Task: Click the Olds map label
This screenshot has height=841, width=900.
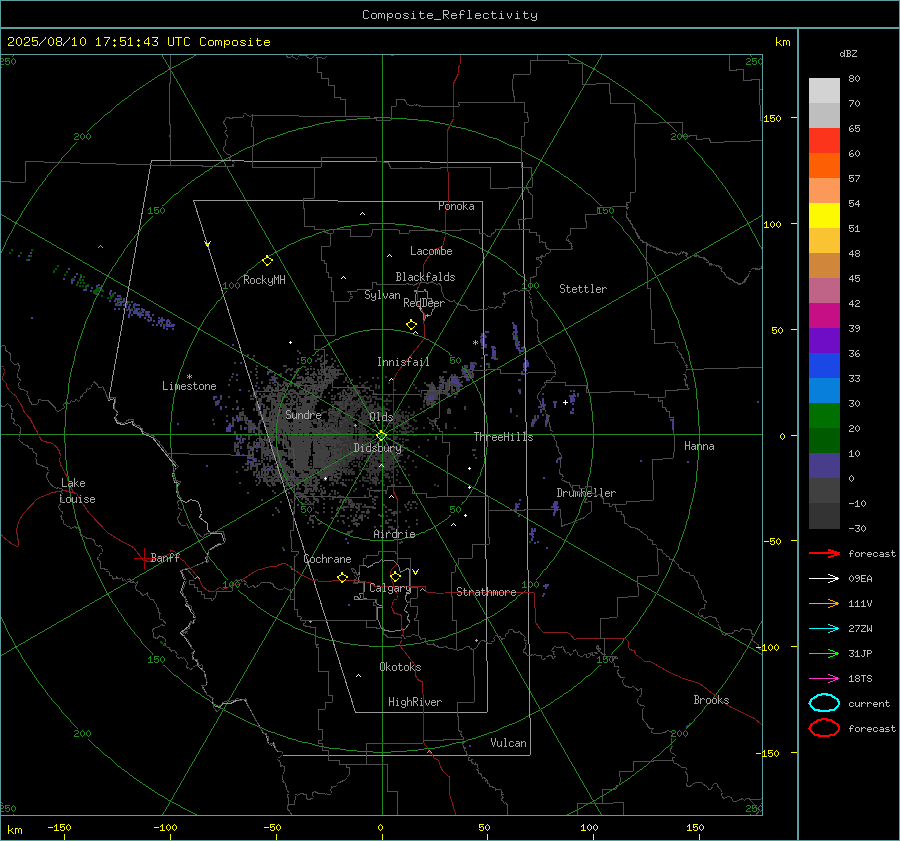Action: click(x=381, y=417)
